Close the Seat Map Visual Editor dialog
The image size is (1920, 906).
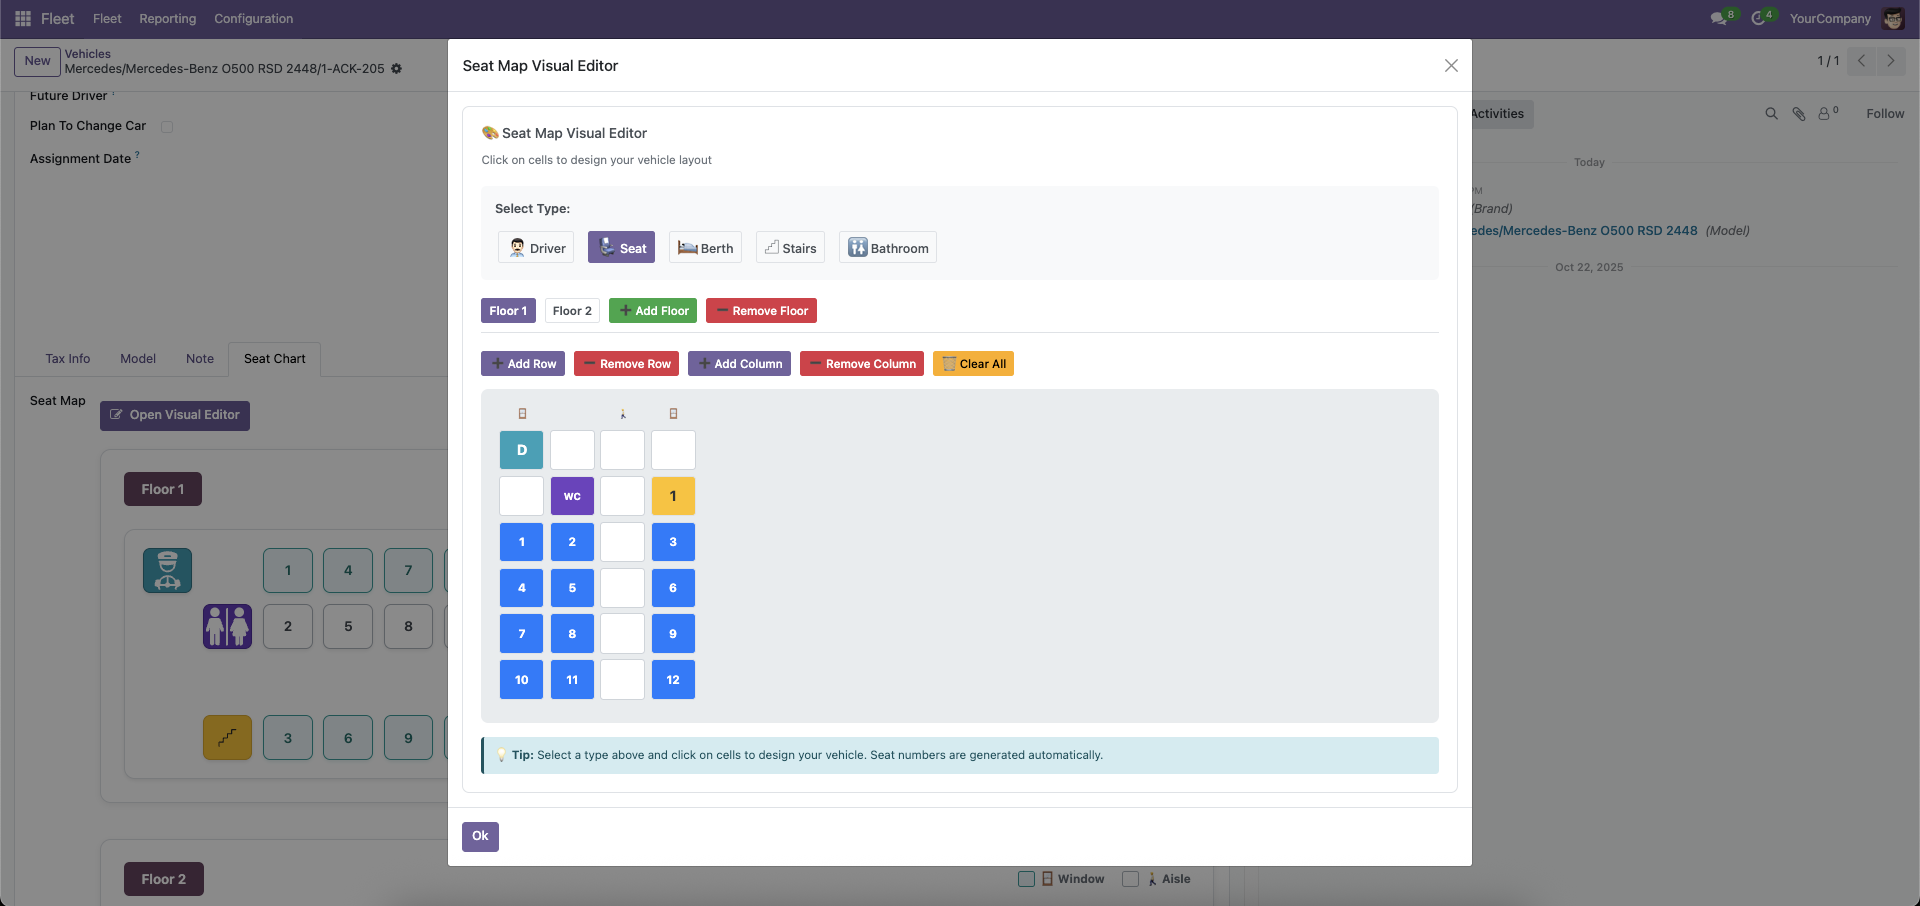pos(1451,66)
